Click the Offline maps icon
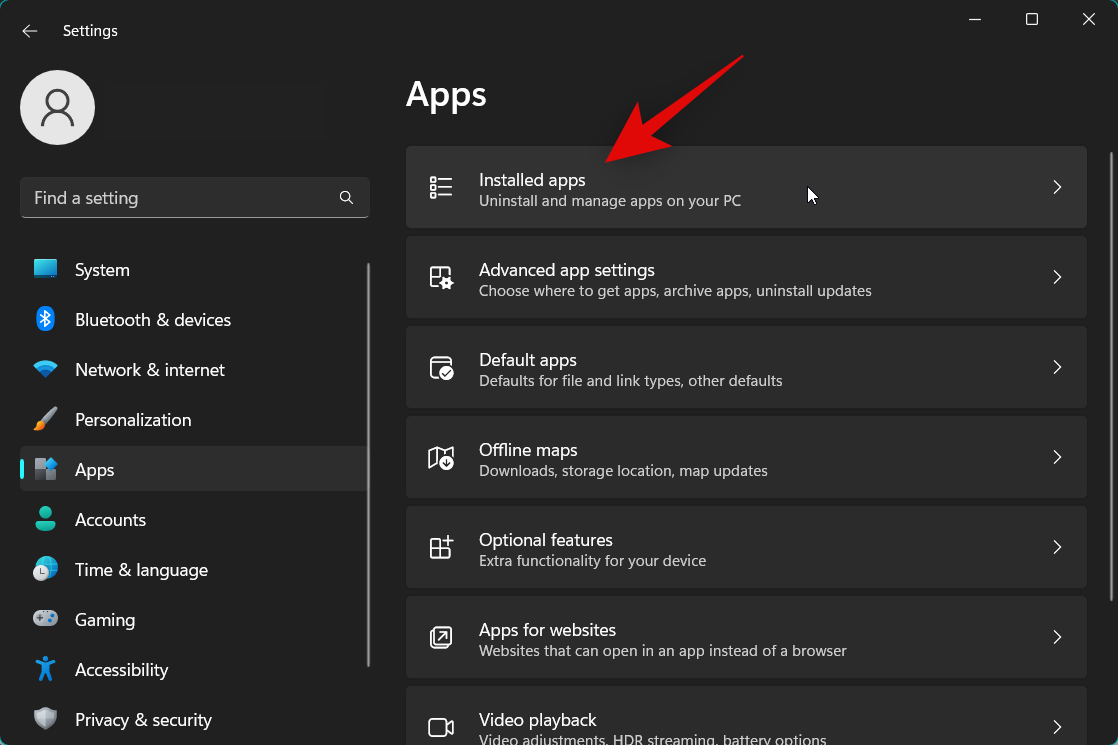Screen dimensions: 1118x745 coord(441,457)
